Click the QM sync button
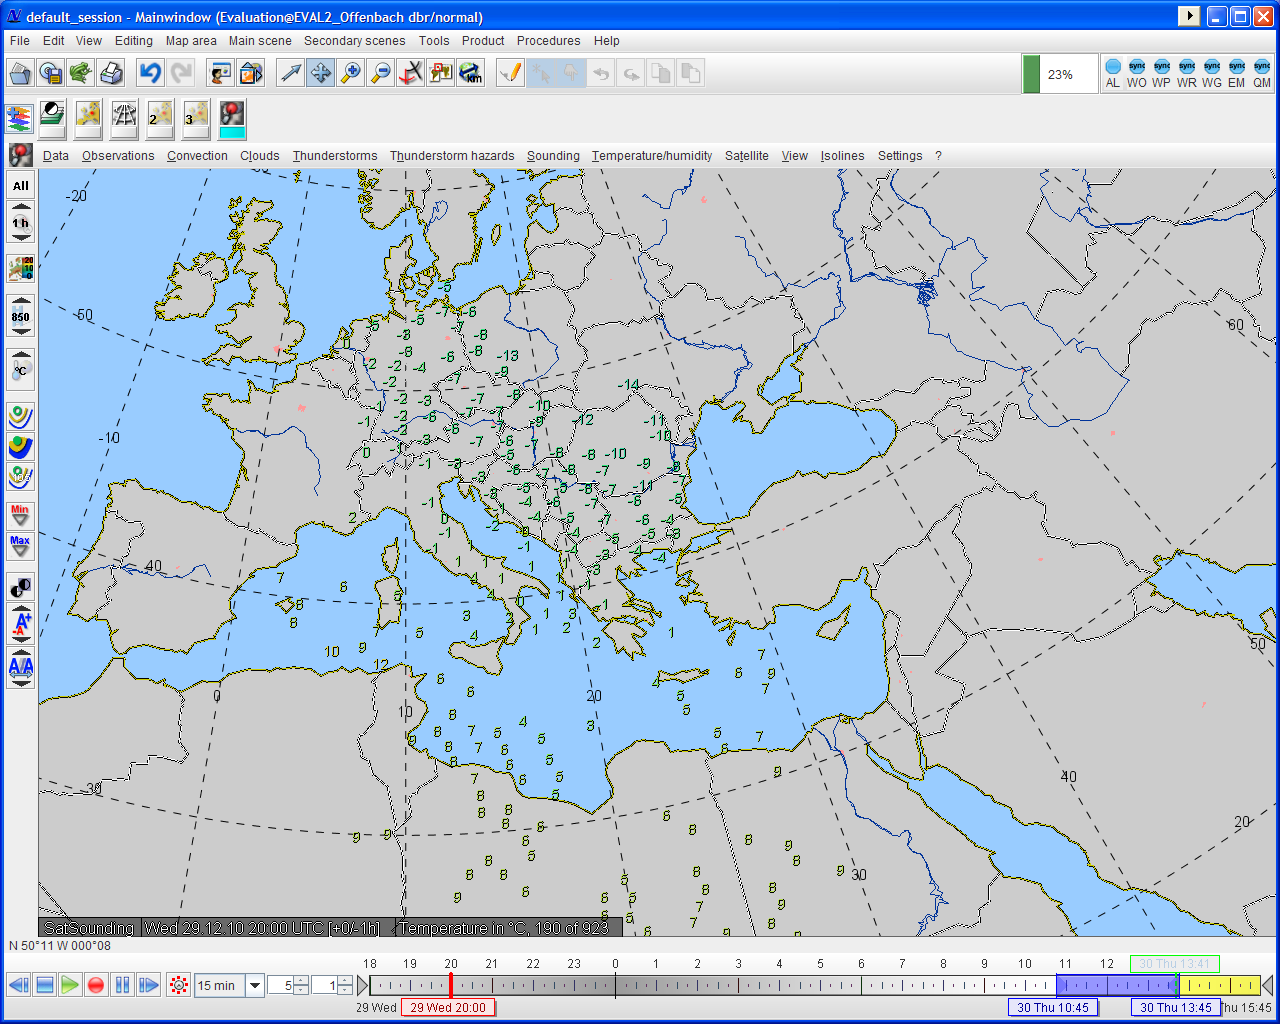1280x1024 pixels. click(x=1262, y=74)
